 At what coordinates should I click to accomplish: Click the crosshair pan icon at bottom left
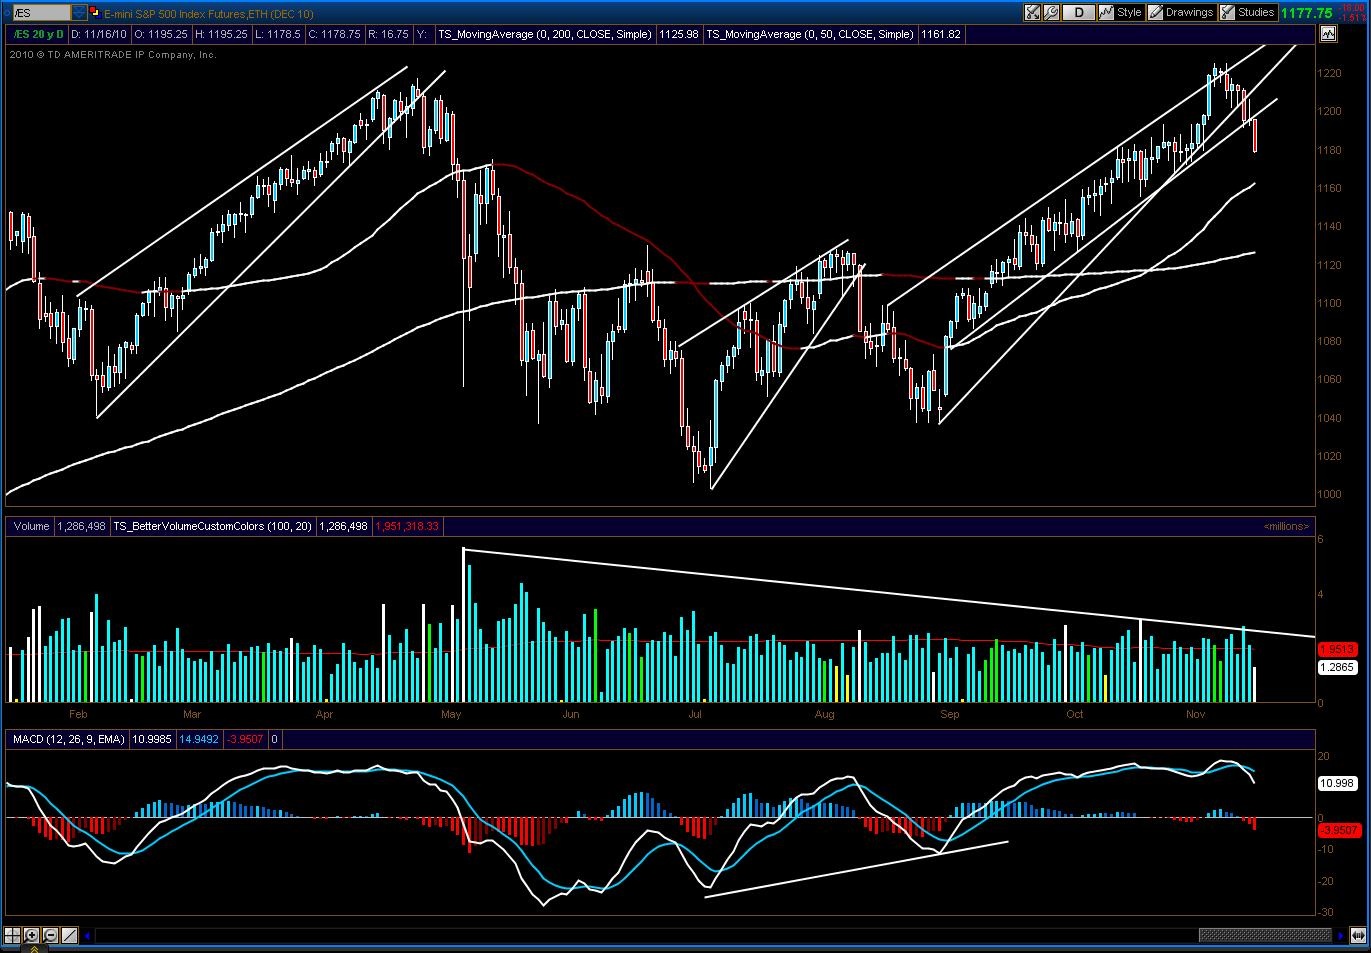[13, 936]
